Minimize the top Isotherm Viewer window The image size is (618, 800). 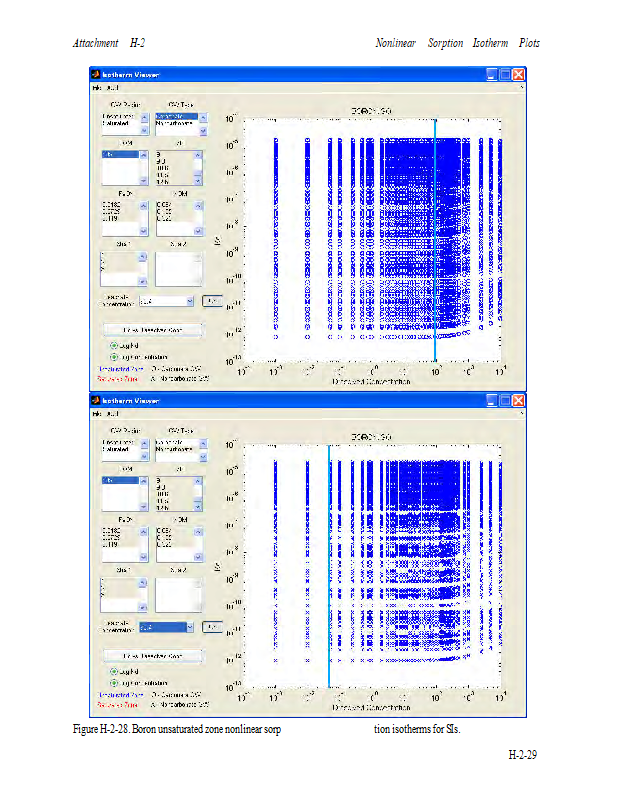click(x=492, y=75)
